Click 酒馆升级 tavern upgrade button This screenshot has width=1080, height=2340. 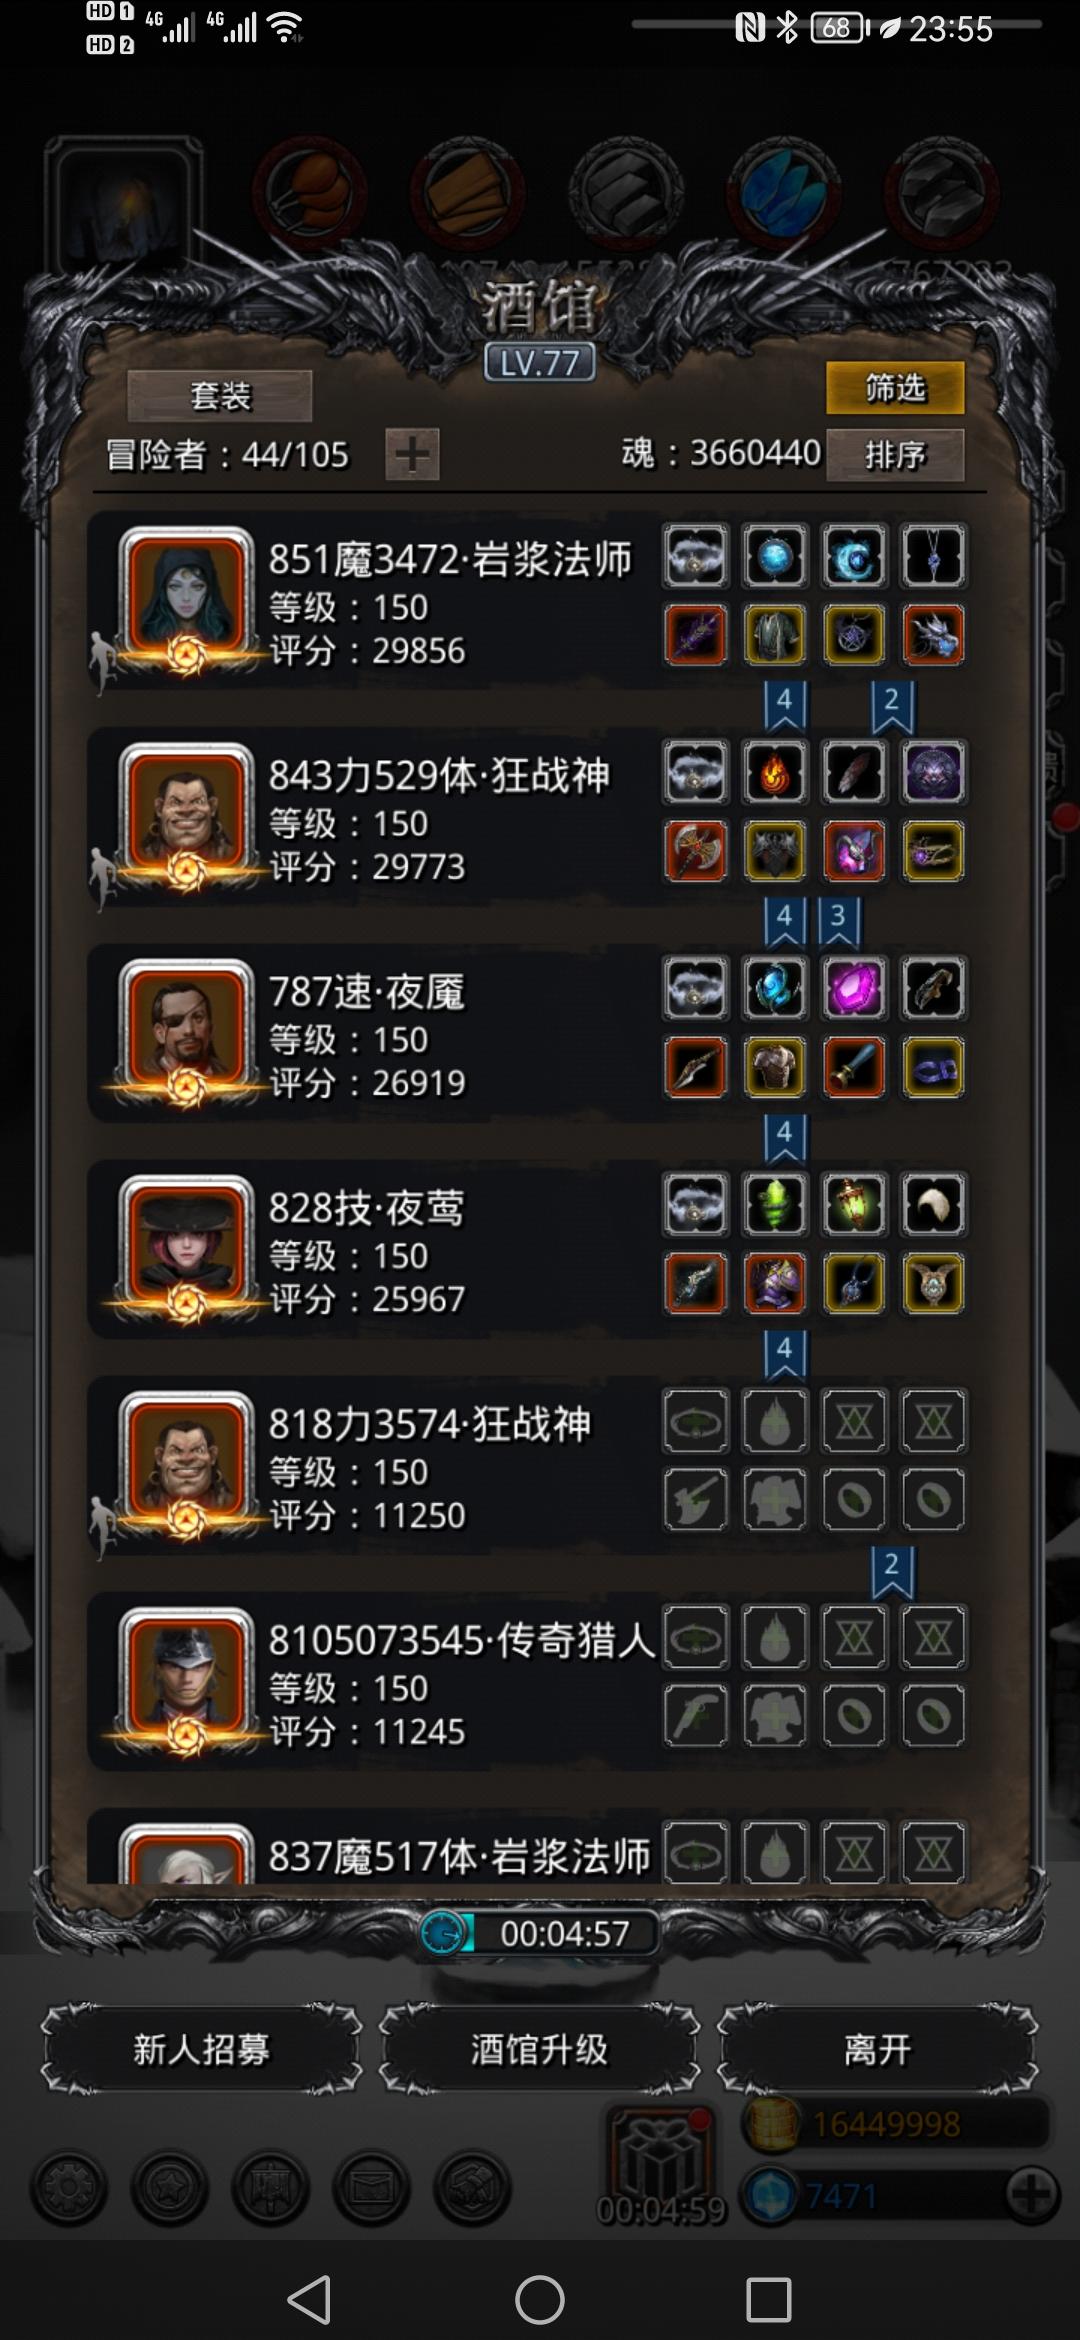tap(539, 2050)
